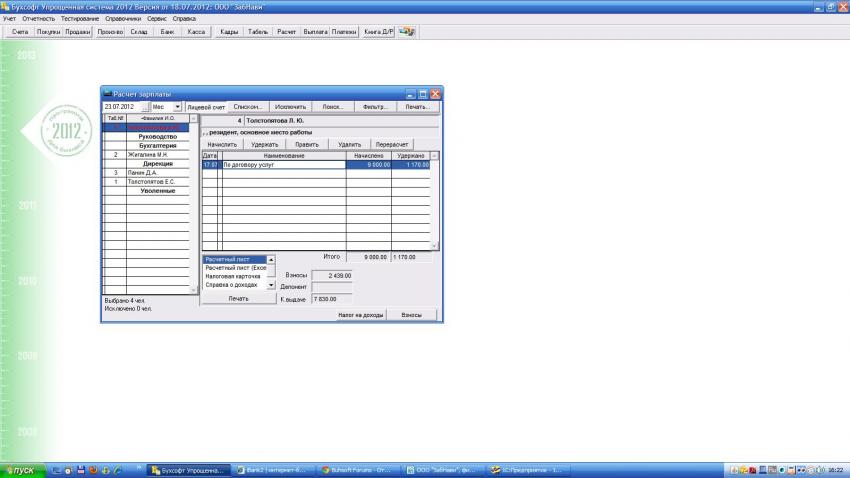This screenshot has width=850, height=478.
Task: Select the По договору услуг accrual row
Action: (283, 164)
